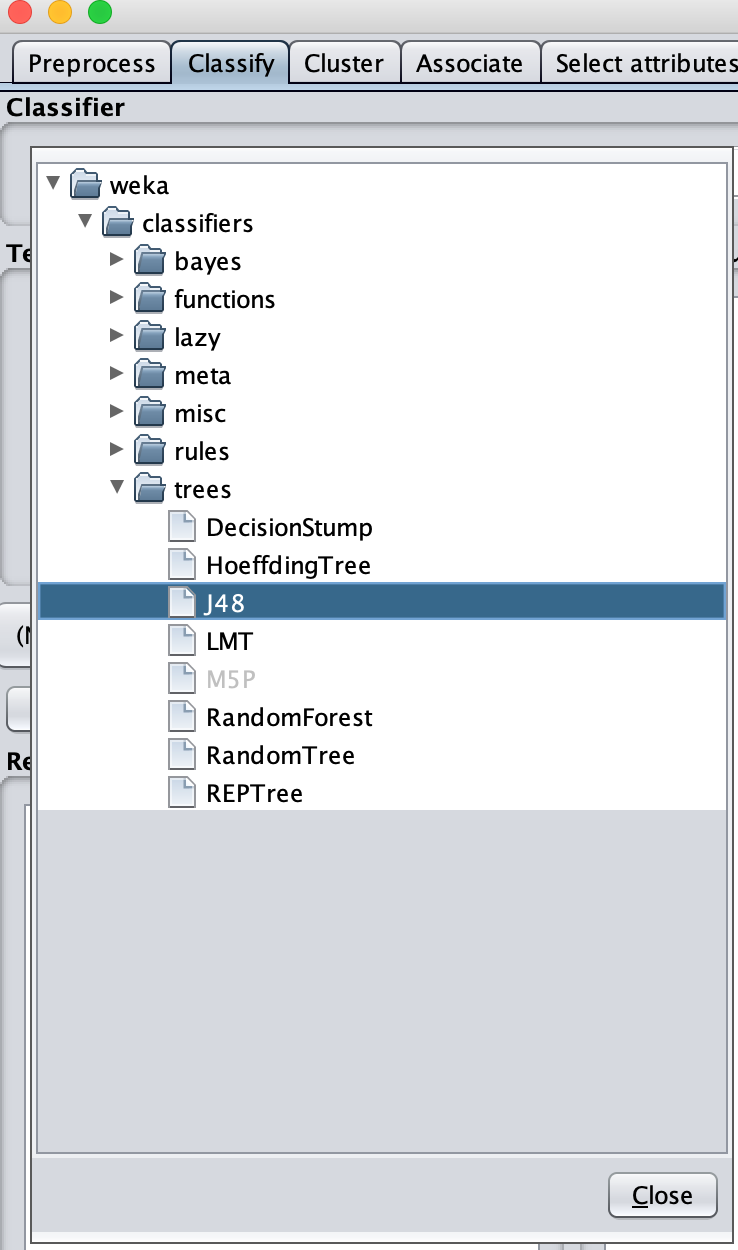Click the disabled M5P entry
Screen dimensions: 738x1250
click(231, 680)
